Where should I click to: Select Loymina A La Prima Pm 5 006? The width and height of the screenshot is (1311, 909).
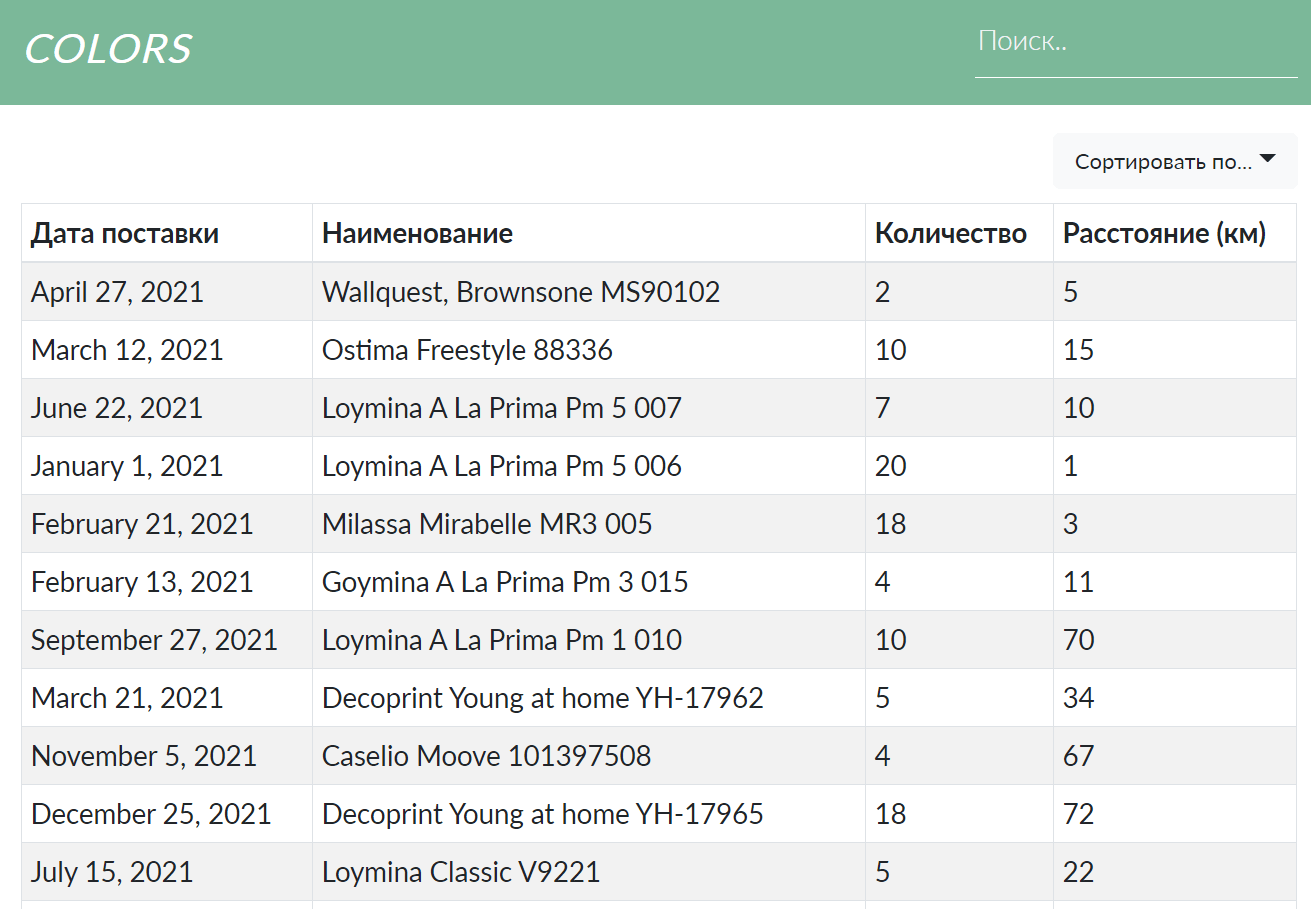[589, 466]
